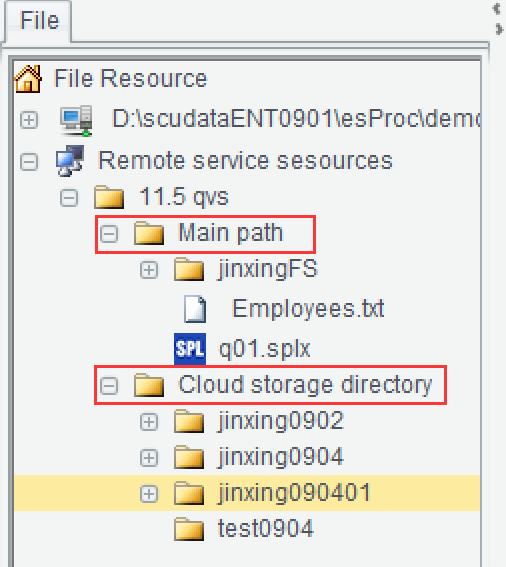
Task: Click the jinxing0904 folder icon
Action: 189,457
